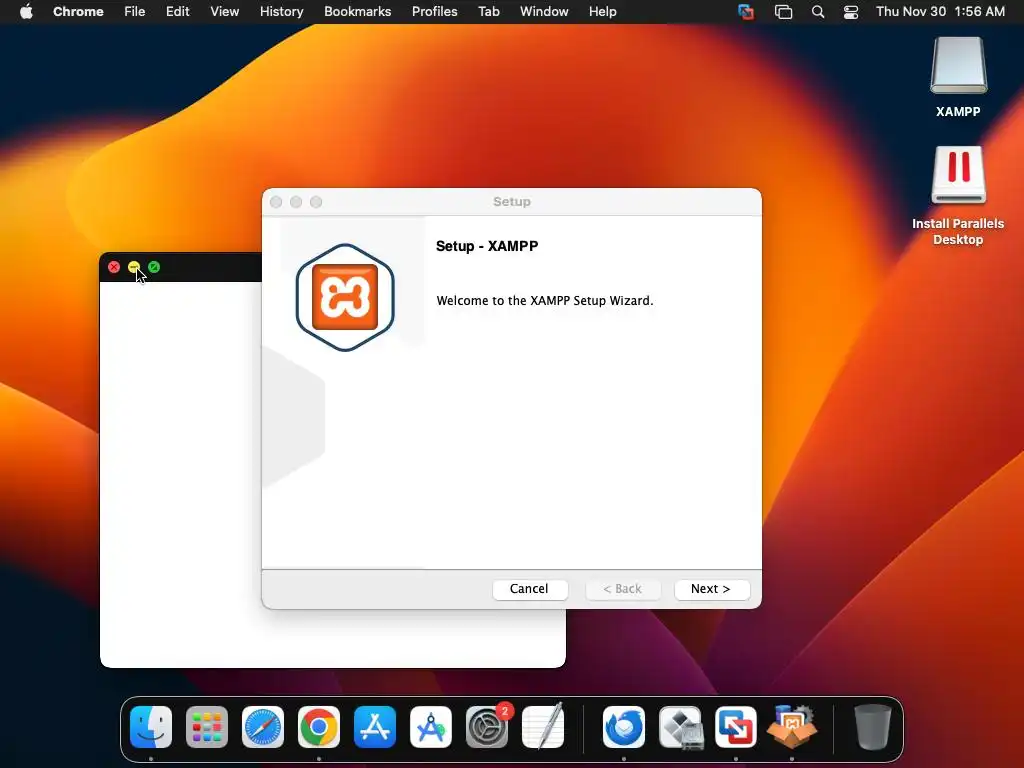Open the Edit menu
The image size is (1024, 768).
tap(177, 11)
